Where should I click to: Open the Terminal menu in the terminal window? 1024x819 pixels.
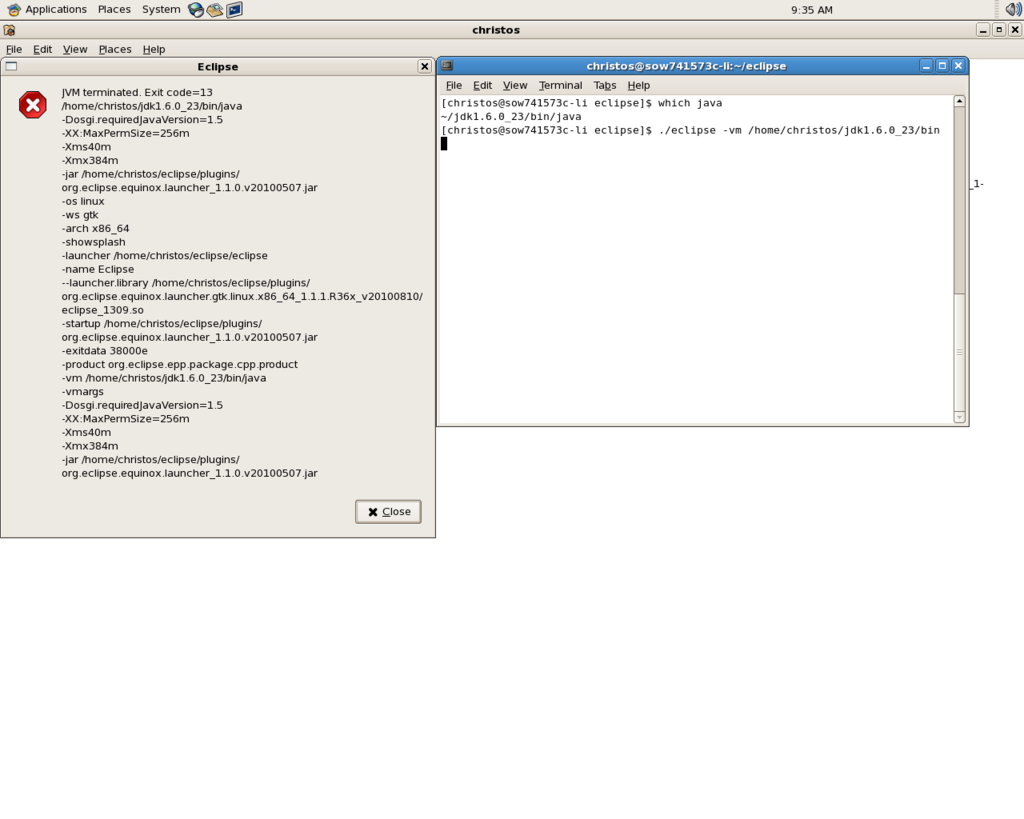click(560, 85)
